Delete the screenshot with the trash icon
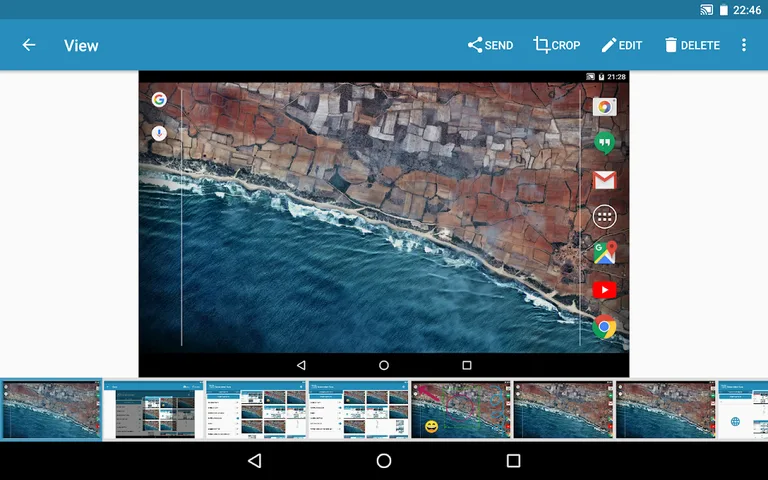 pos(691,45)
